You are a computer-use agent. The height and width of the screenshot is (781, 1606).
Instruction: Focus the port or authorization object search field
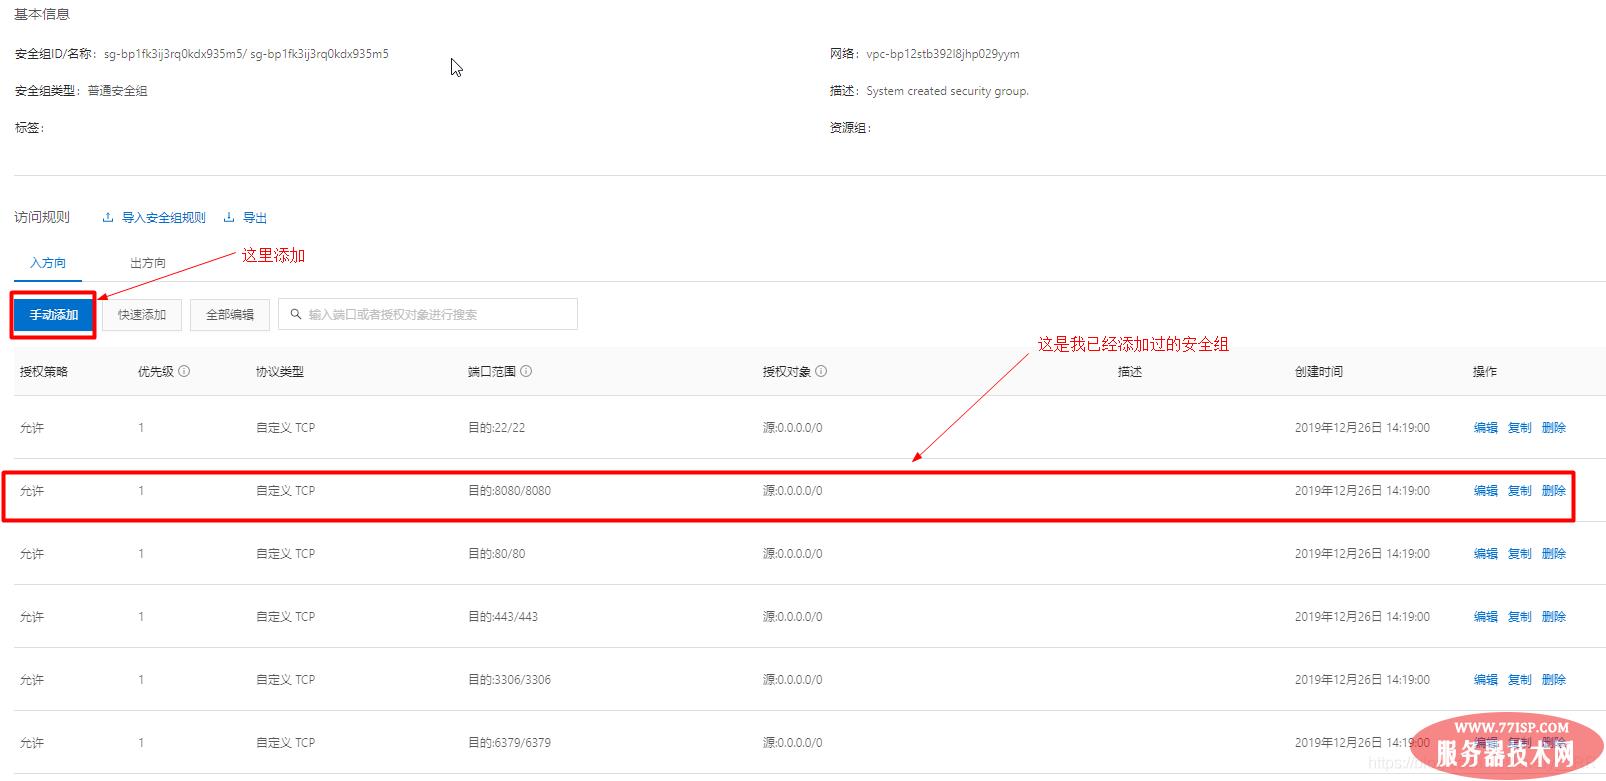coord(428,314)
